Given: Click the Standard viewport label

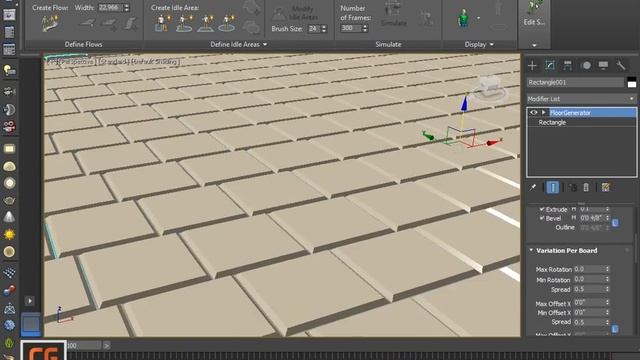Looking at the screenshot, I should [x=113, y=62].
